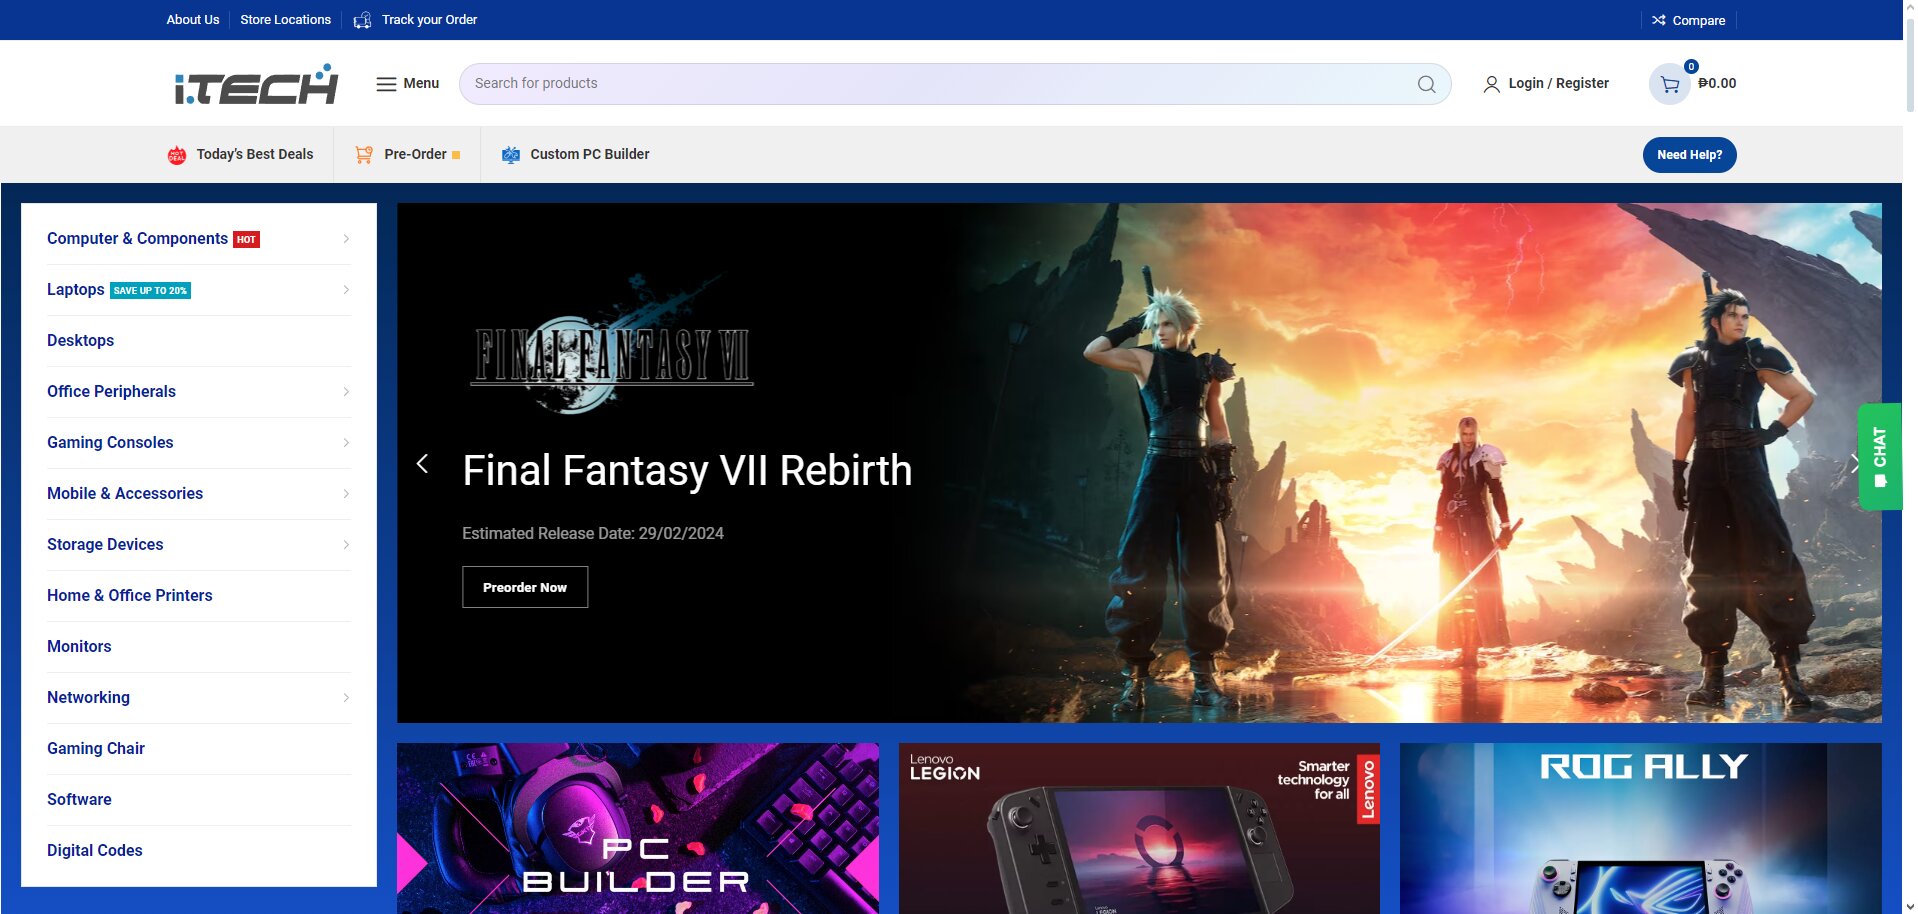Go to previous slide arrow

423,463
